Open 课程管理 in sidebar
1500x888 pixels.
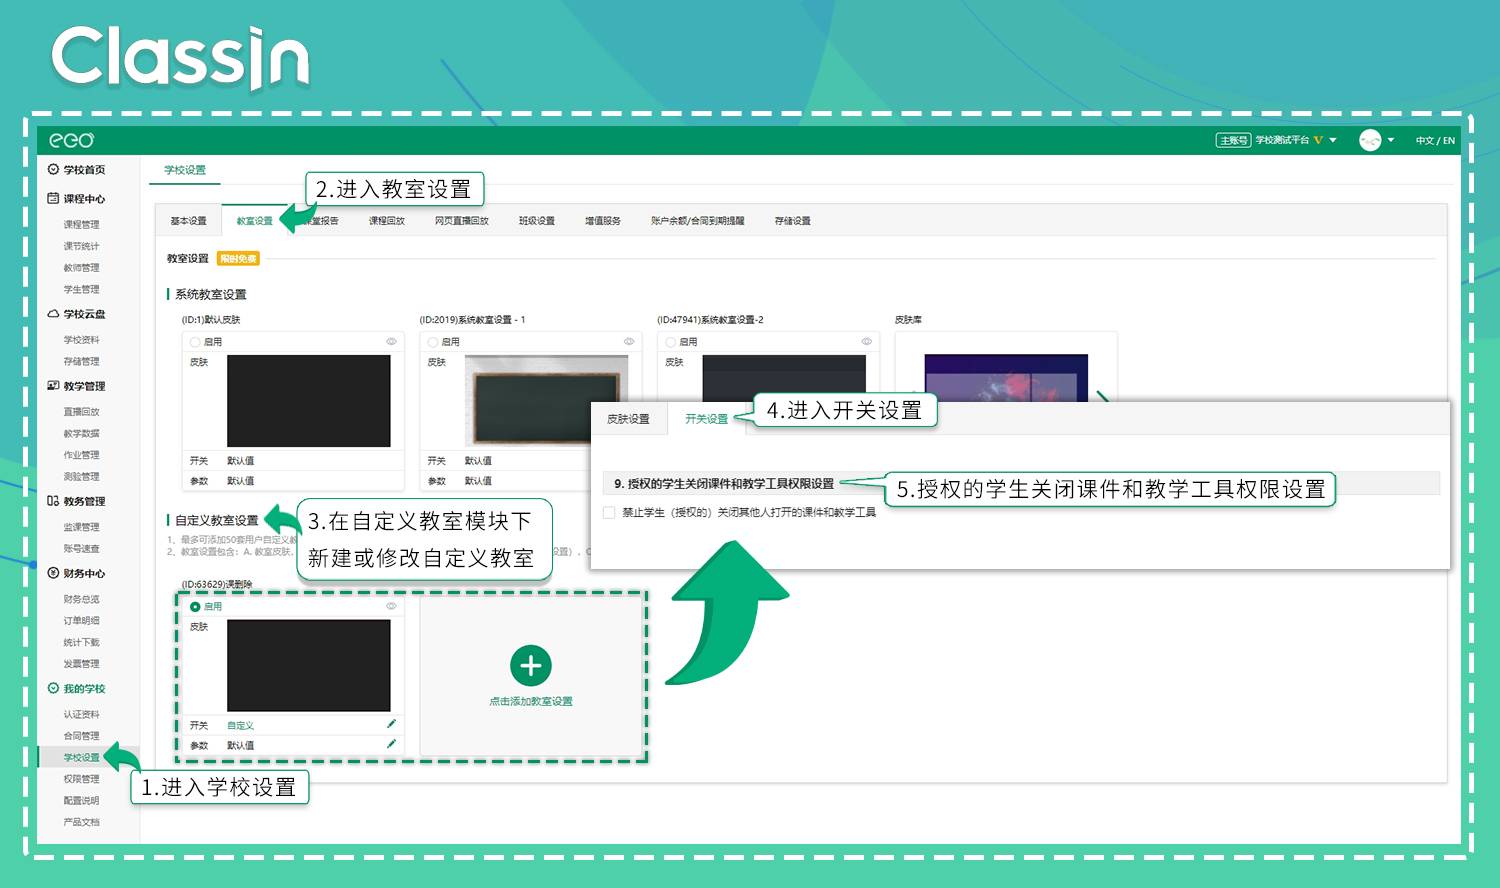click(82, 225)
